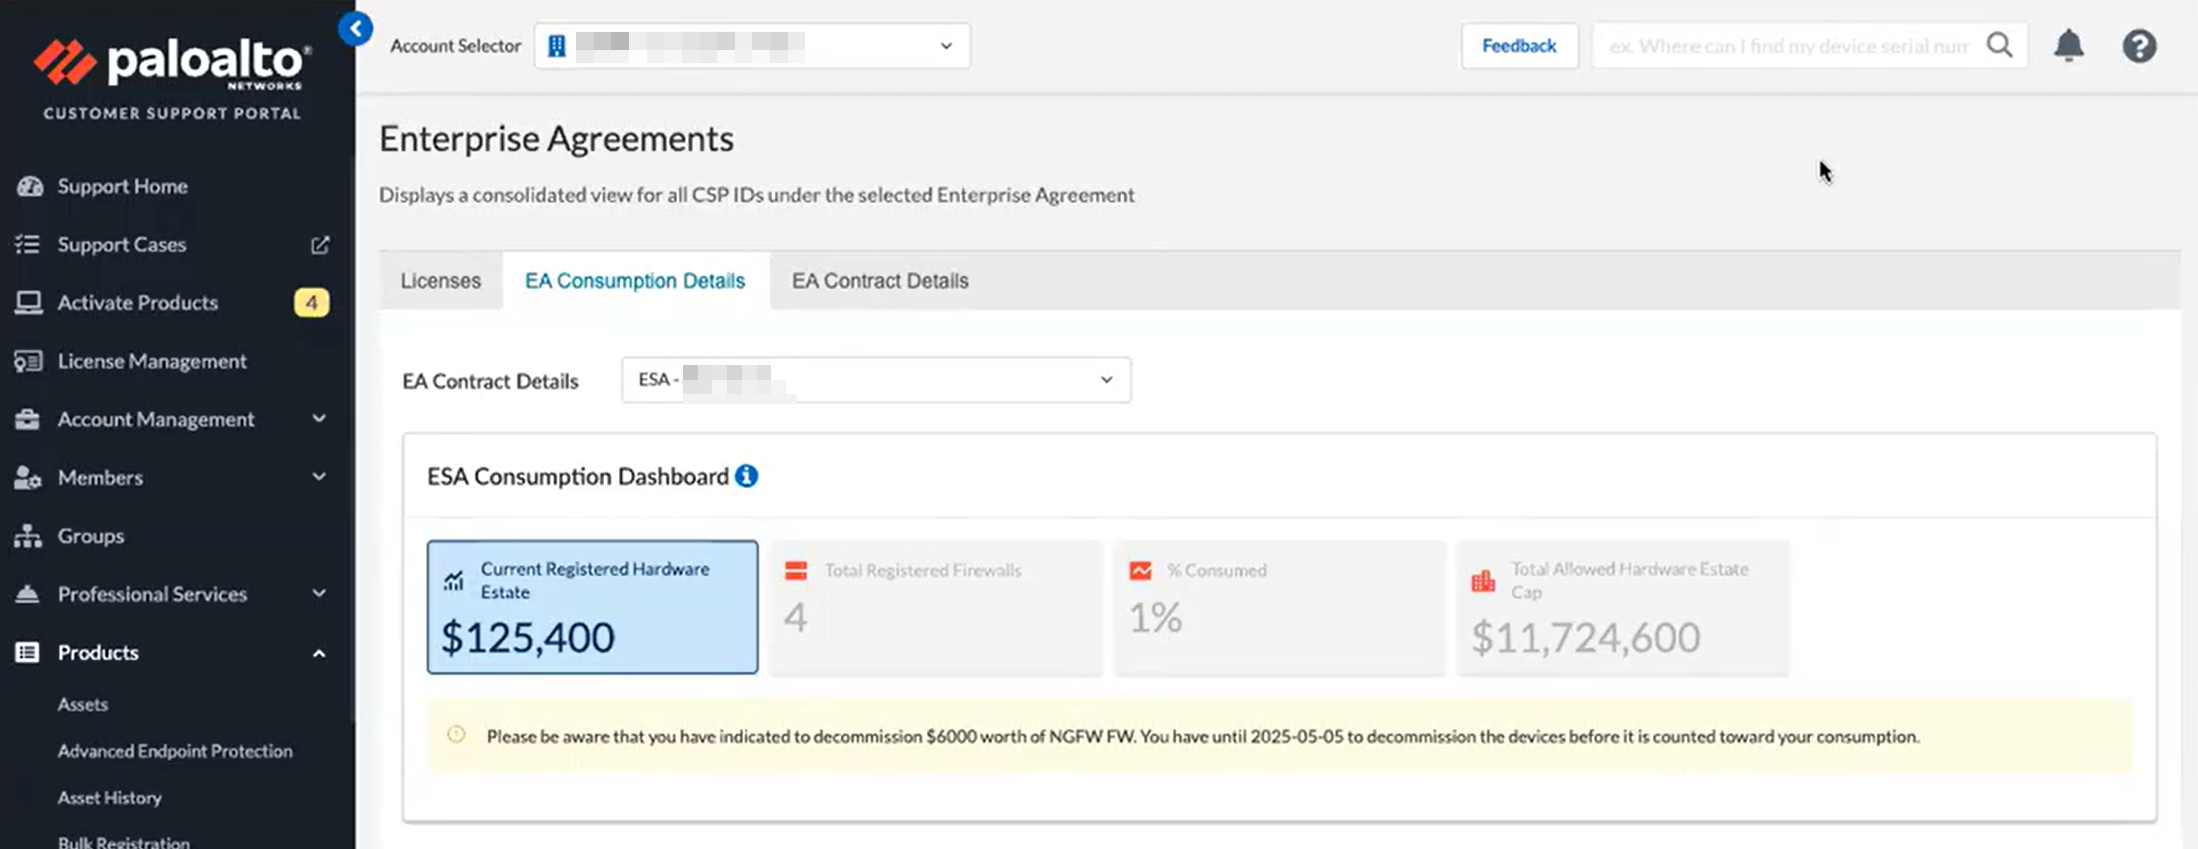The width and height of the screenshot is (2198, 849).
Task: Click the search magnifier icon
Action: point(1999,46)
